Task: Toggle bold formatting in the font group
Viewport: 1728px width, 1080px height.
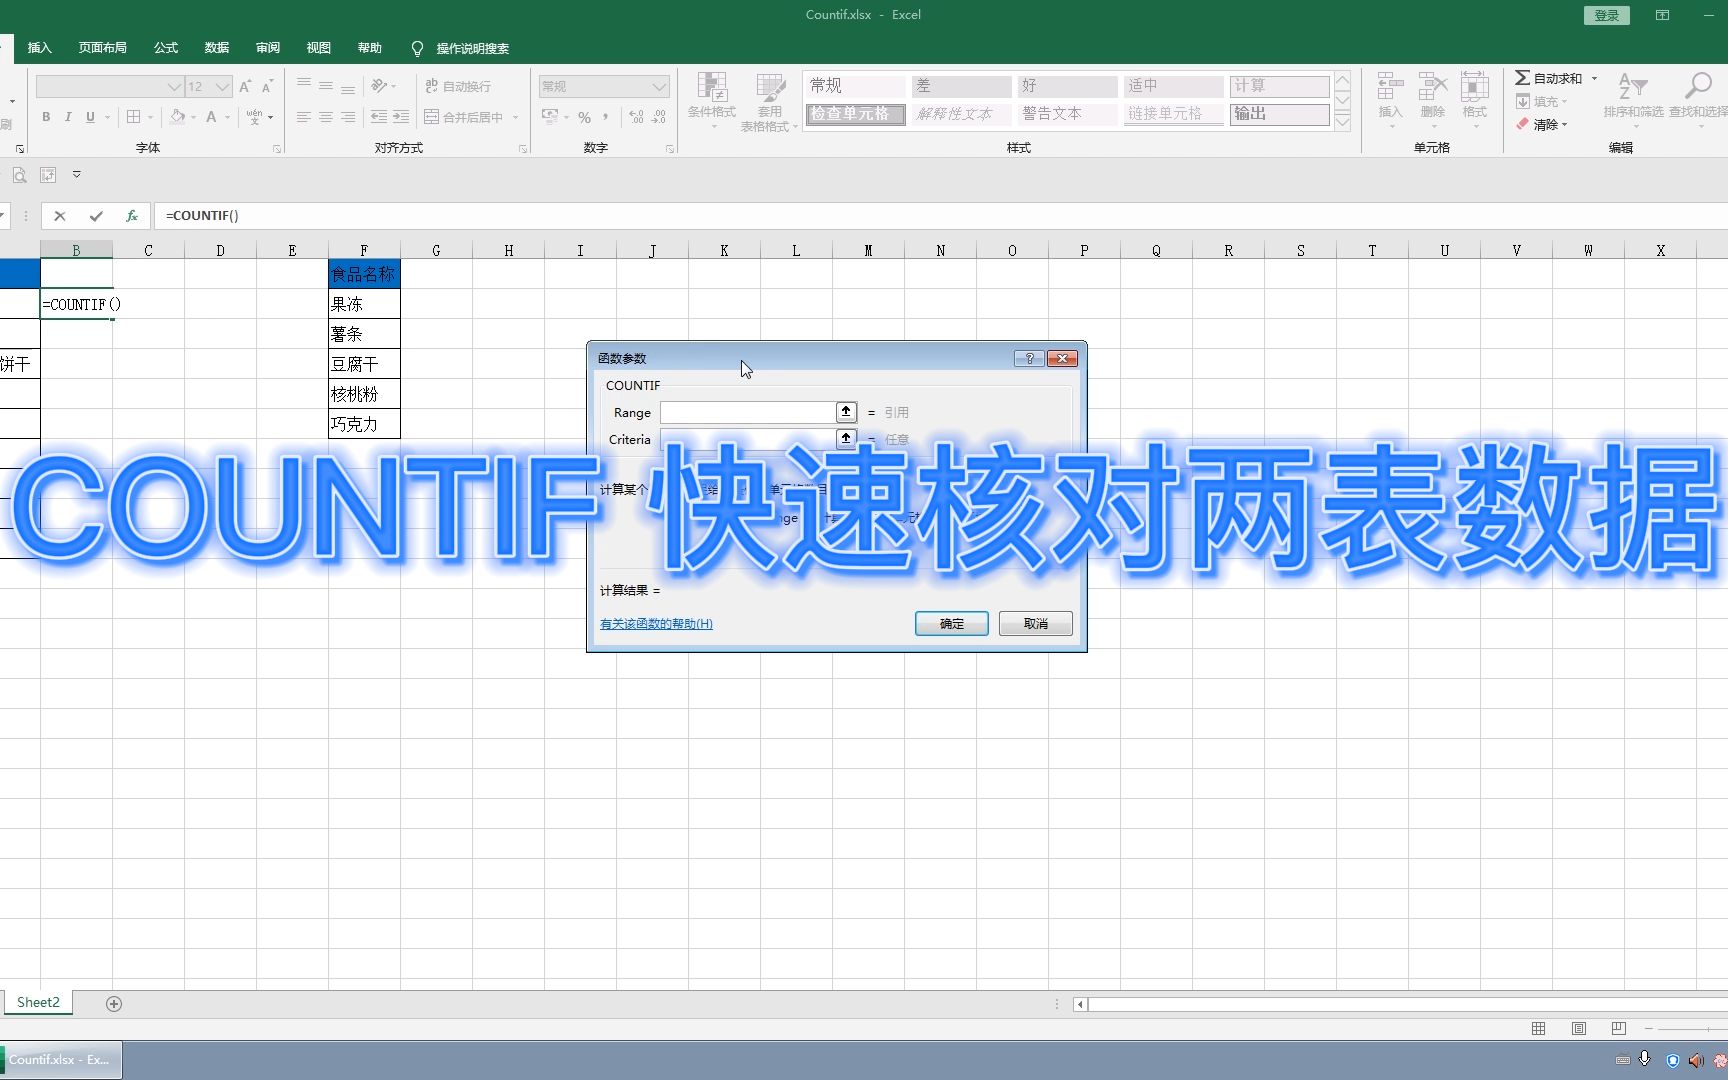Action: [46, 117]
